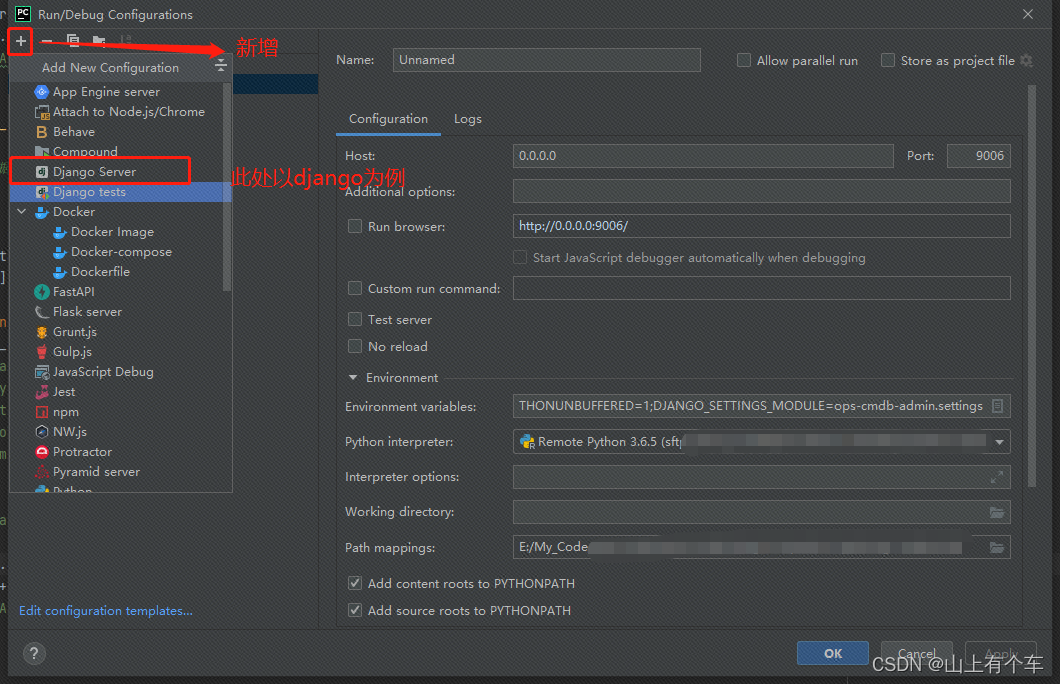Open Edit configuration templates link

[x=106, y=611]
